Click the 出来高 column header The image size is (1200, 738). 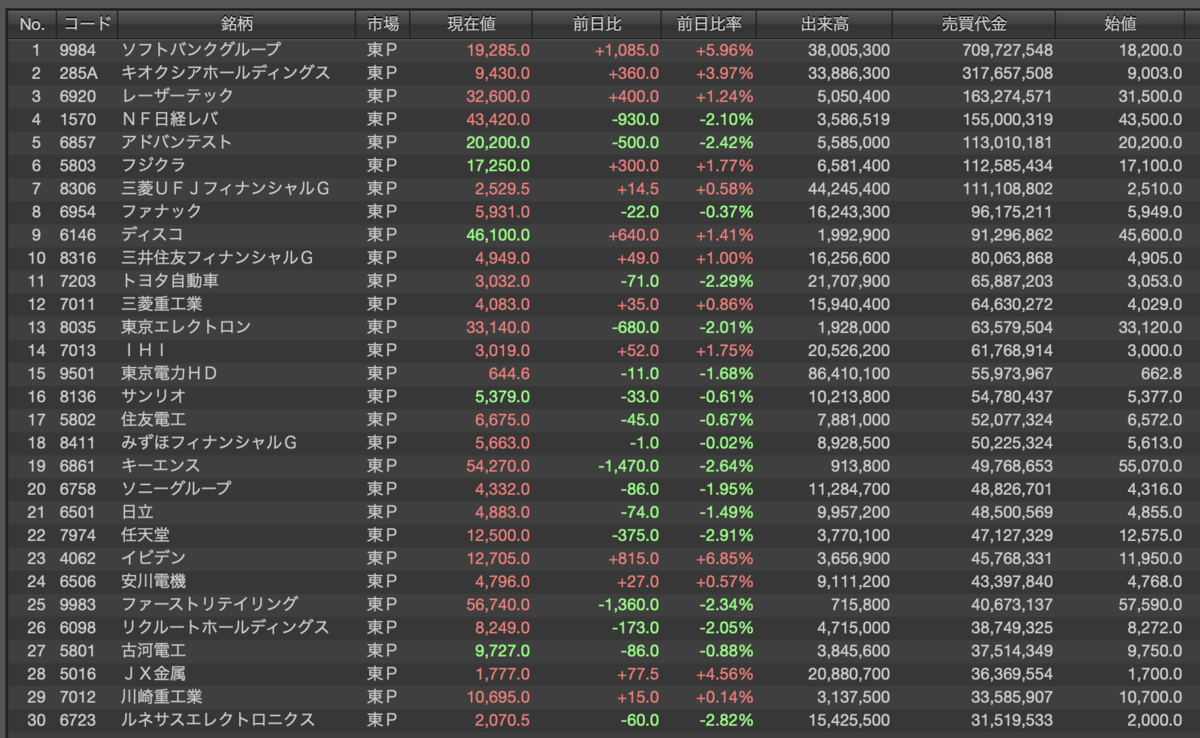(824, 24)
